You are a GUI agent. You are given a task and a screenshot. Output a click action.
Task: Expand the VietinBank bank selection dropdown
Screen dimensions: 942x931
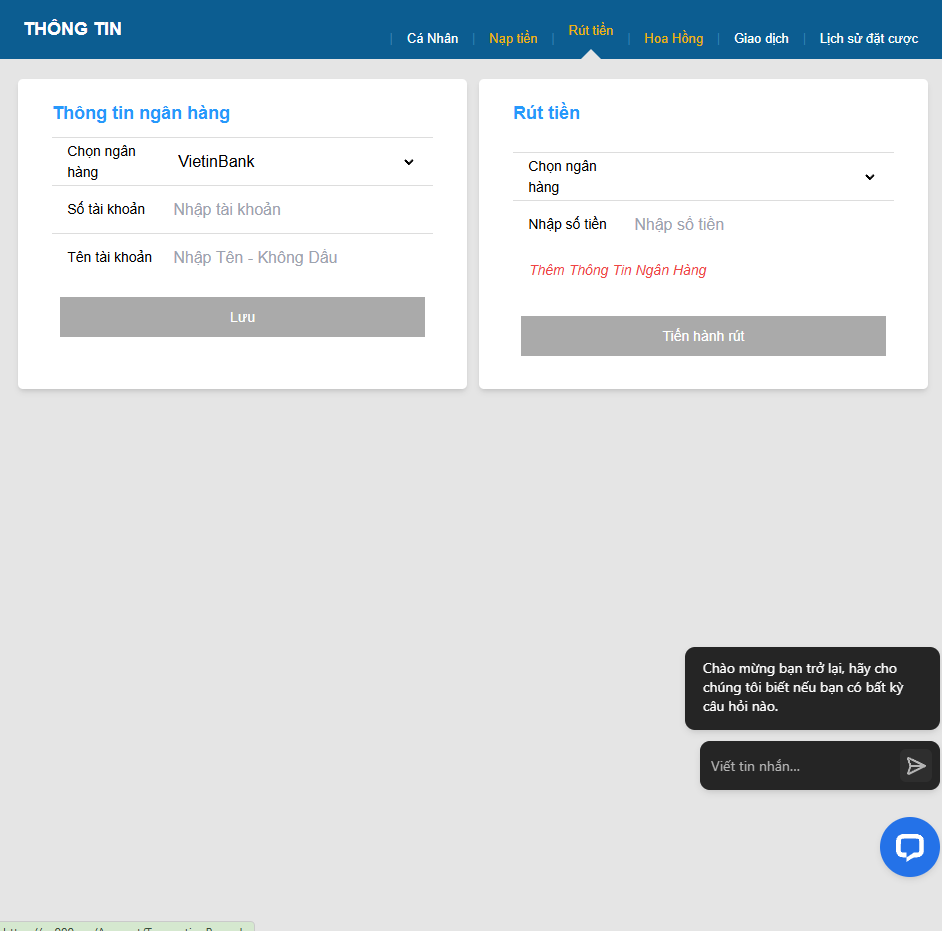(x=296, y=162)
